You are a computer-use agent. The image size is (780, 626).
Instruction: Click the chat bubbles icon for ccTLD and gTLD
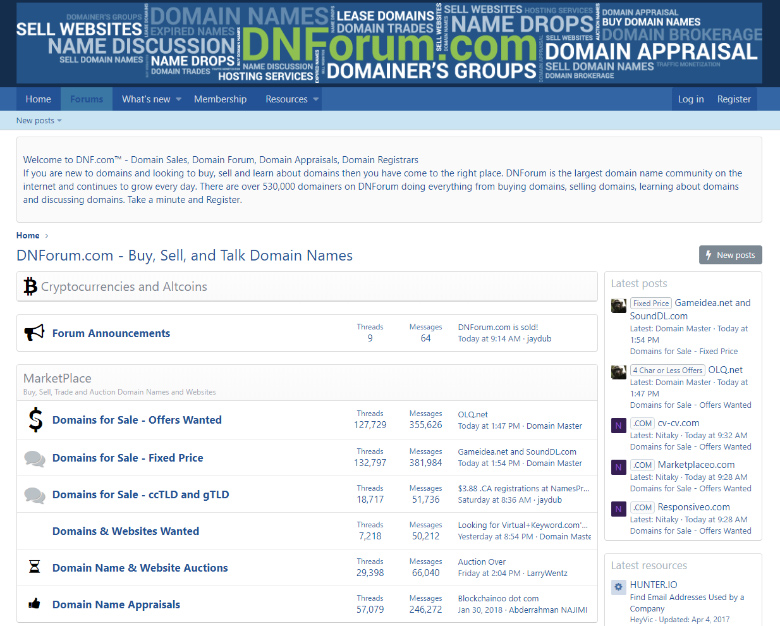[x=35, y=495]
